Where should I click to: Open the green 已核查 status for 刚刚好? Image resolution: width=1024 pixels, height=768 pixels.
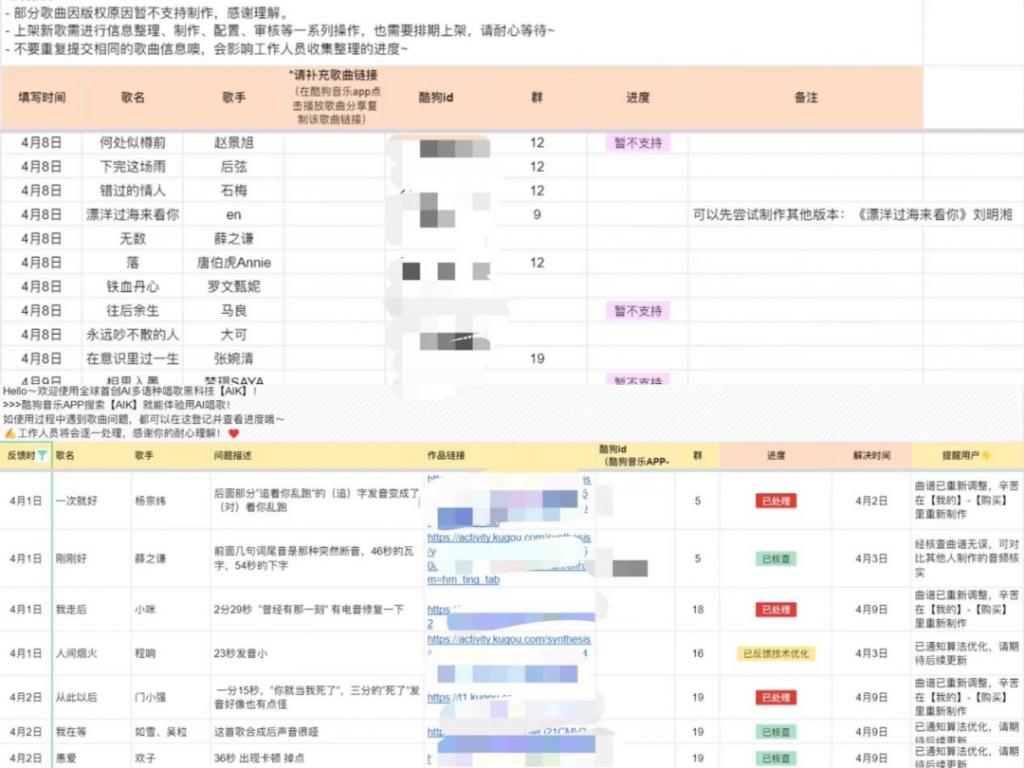coord(775,558)
